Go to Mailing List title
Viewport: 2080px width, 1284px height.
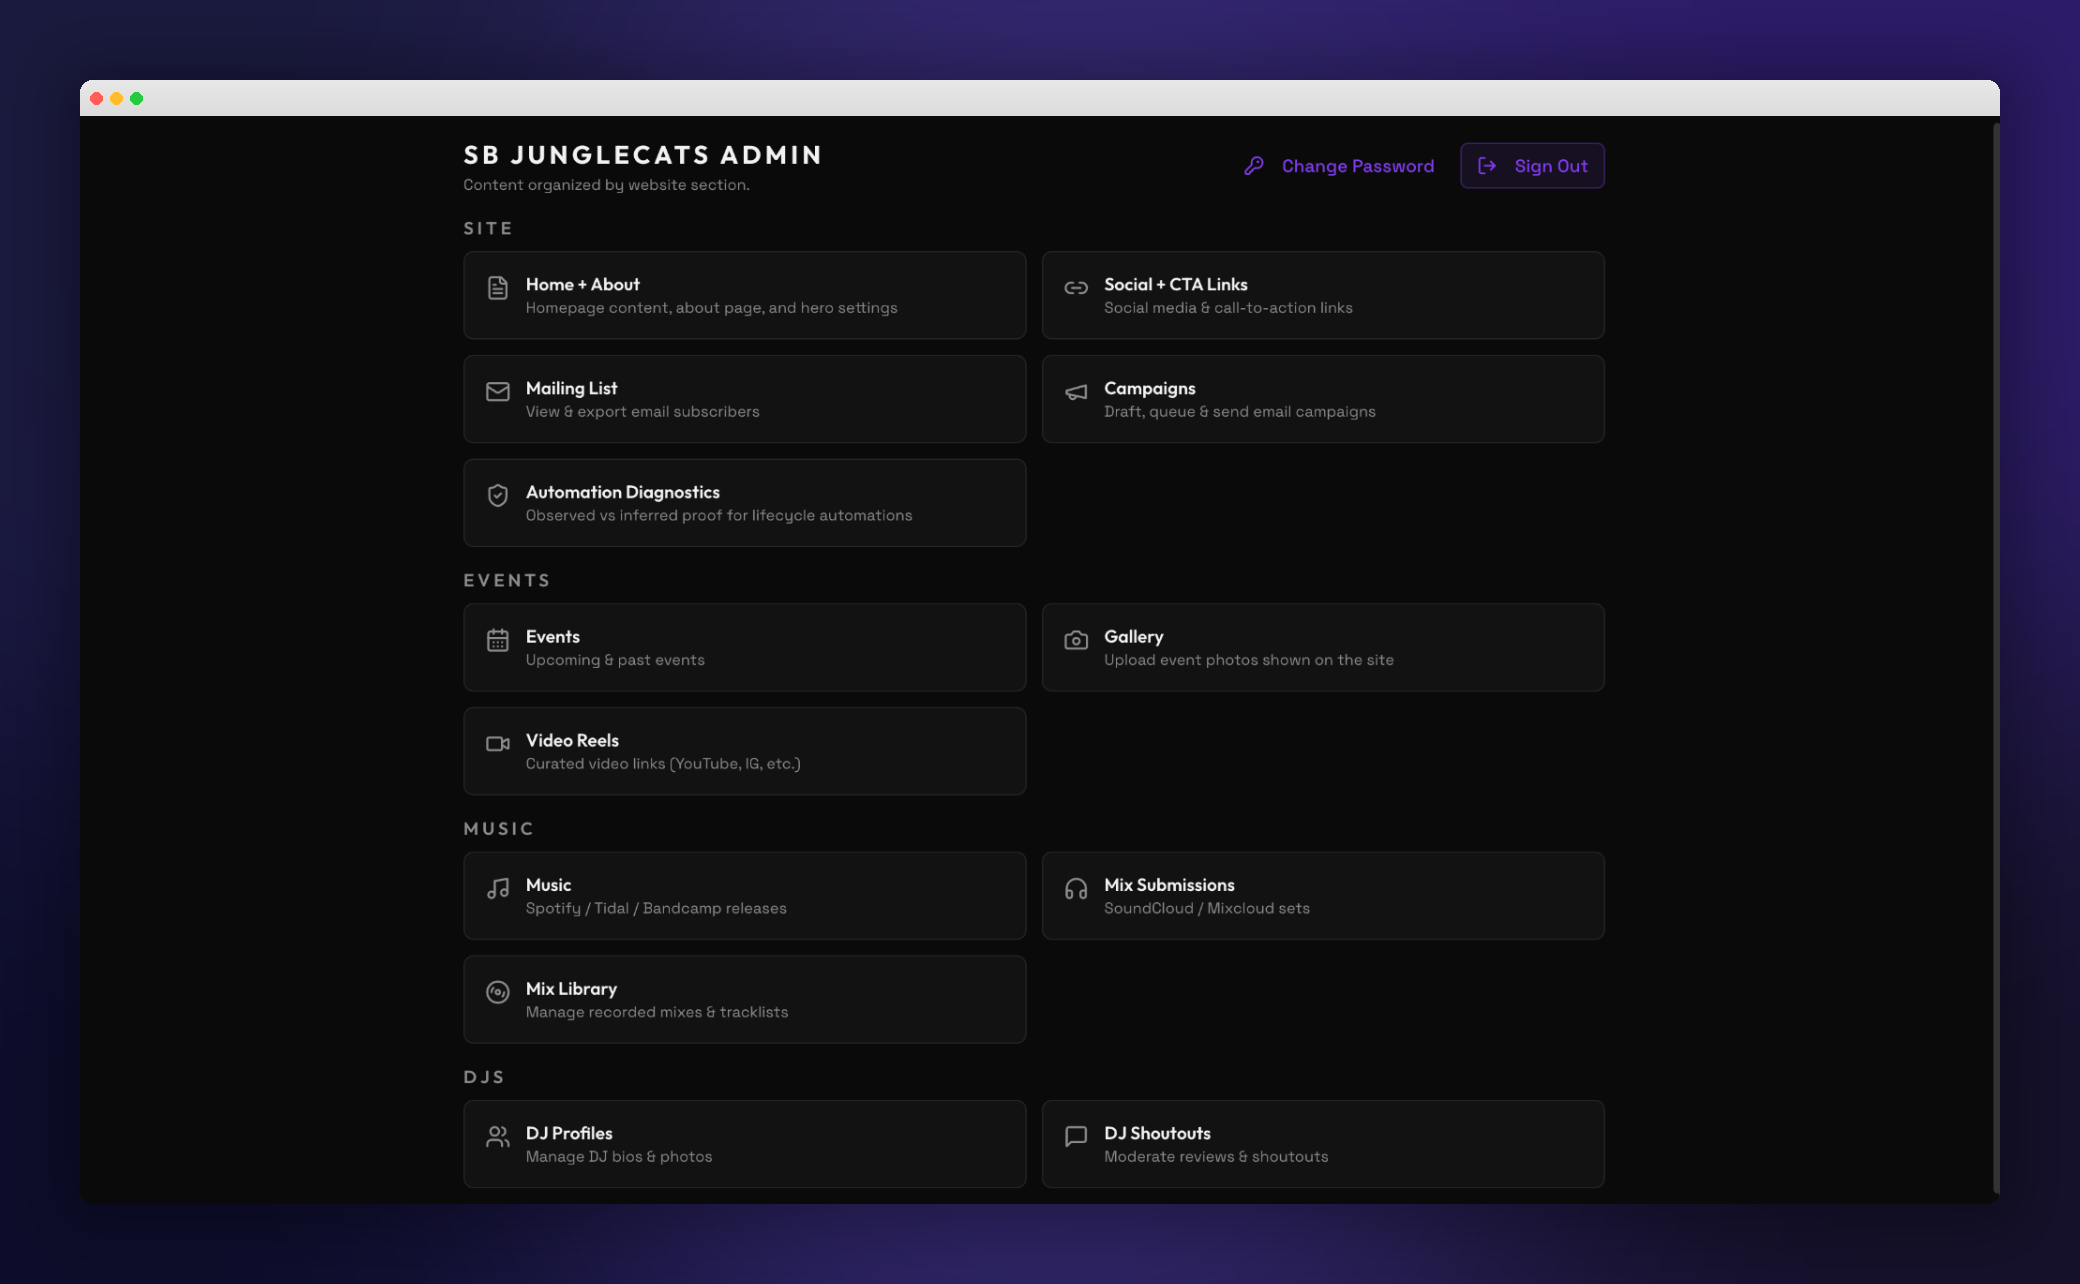571,388
